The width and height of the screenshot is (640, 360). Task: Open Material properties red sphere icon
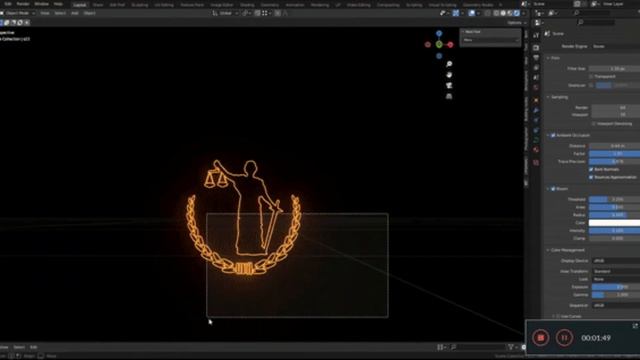[x=536, y=150]
